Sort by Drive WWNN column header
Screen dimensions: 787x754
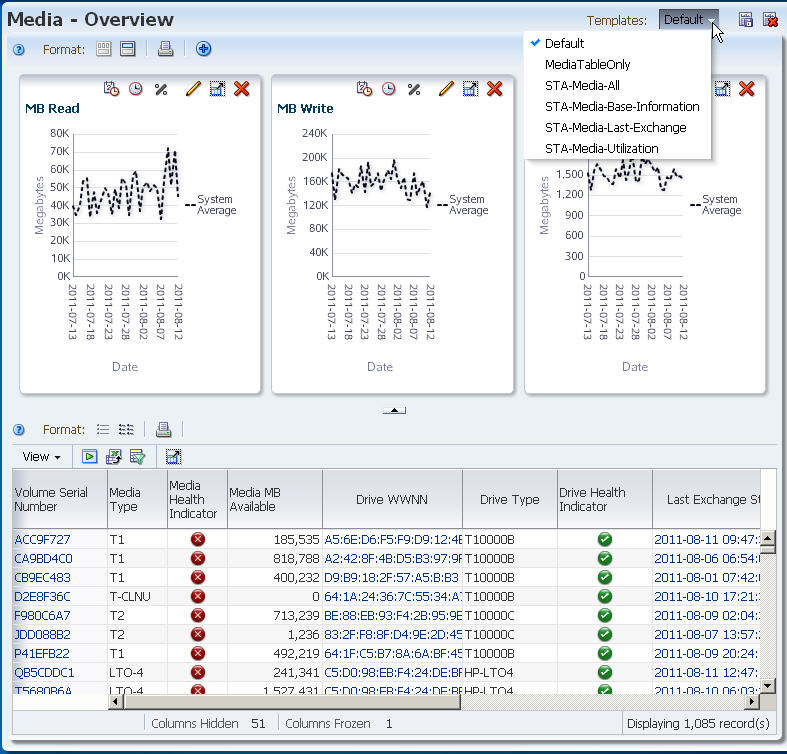pos(392,499)
